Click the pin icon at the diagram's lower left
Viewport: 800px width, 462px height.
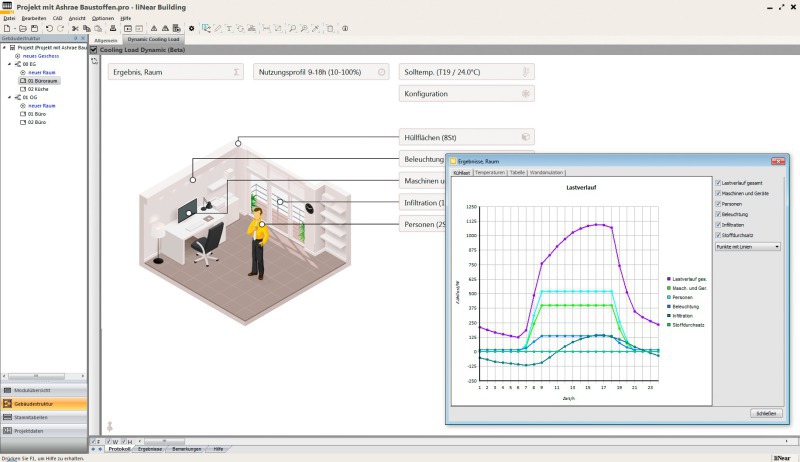pyautogui.click(x=109, y=426)
